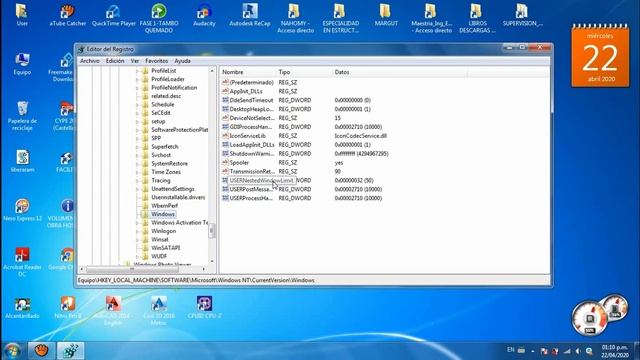Select the Winlogon key

pyautogui.click(x=163, y=231)
